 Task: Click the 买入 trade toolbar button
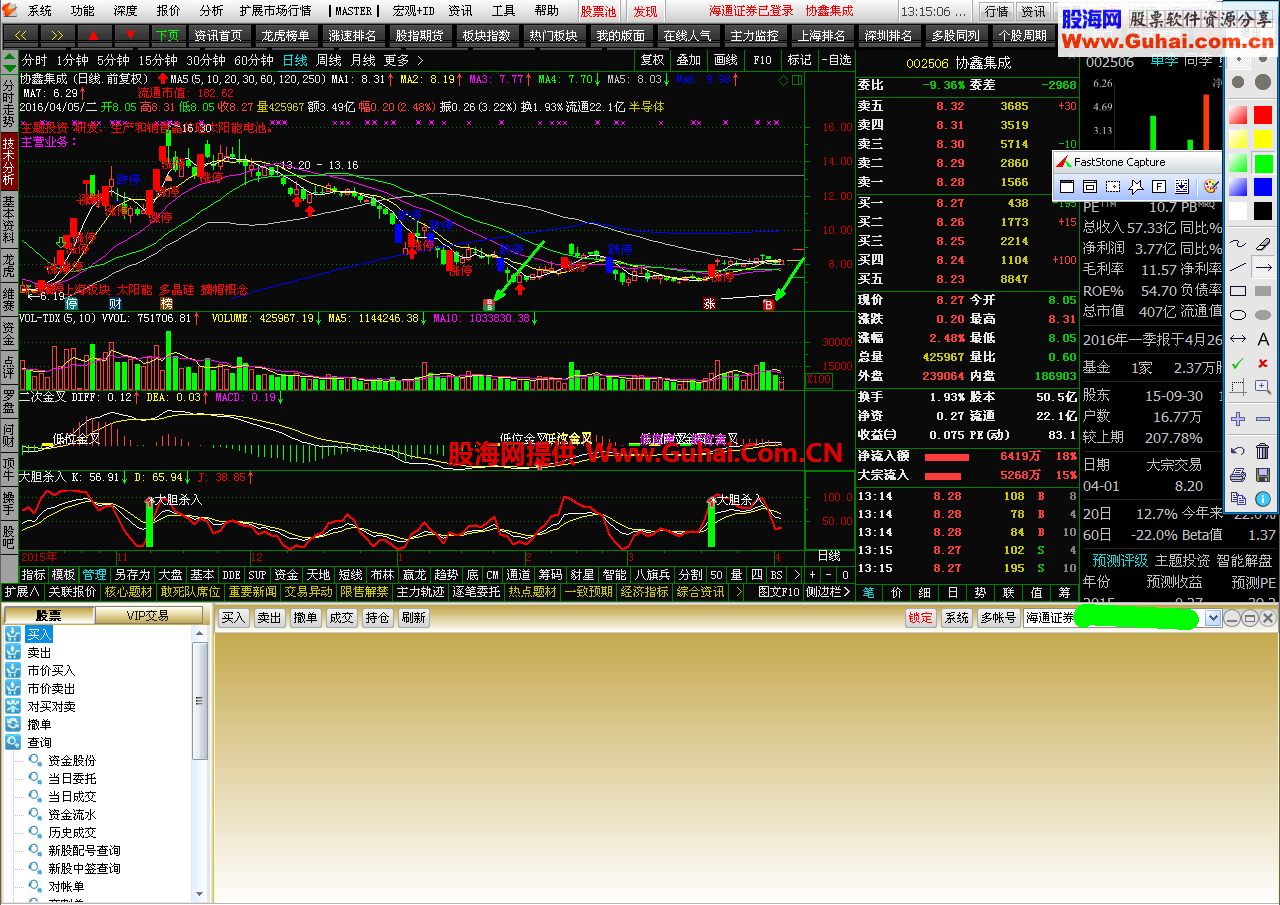pos(234,618)
